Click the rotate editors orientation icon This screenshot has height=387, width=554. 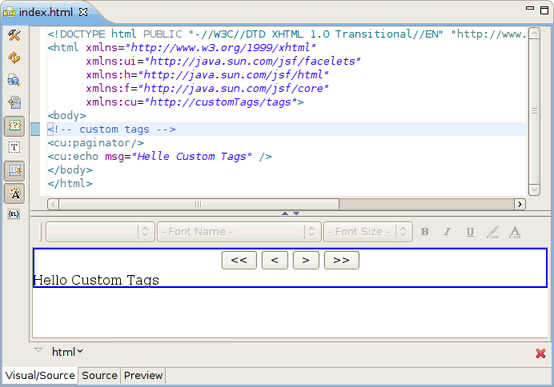(x=14, y=103)
